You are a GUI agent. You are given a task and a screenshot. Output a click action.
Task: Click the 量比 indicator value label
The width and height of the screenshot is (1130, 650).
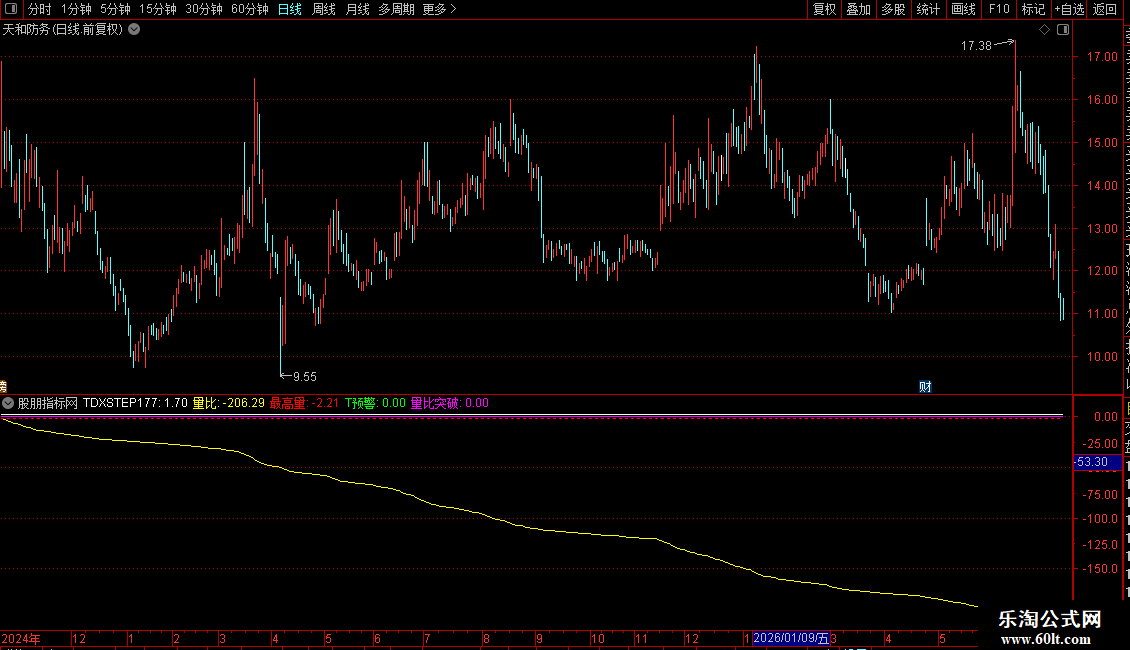[x=228, y=404]
